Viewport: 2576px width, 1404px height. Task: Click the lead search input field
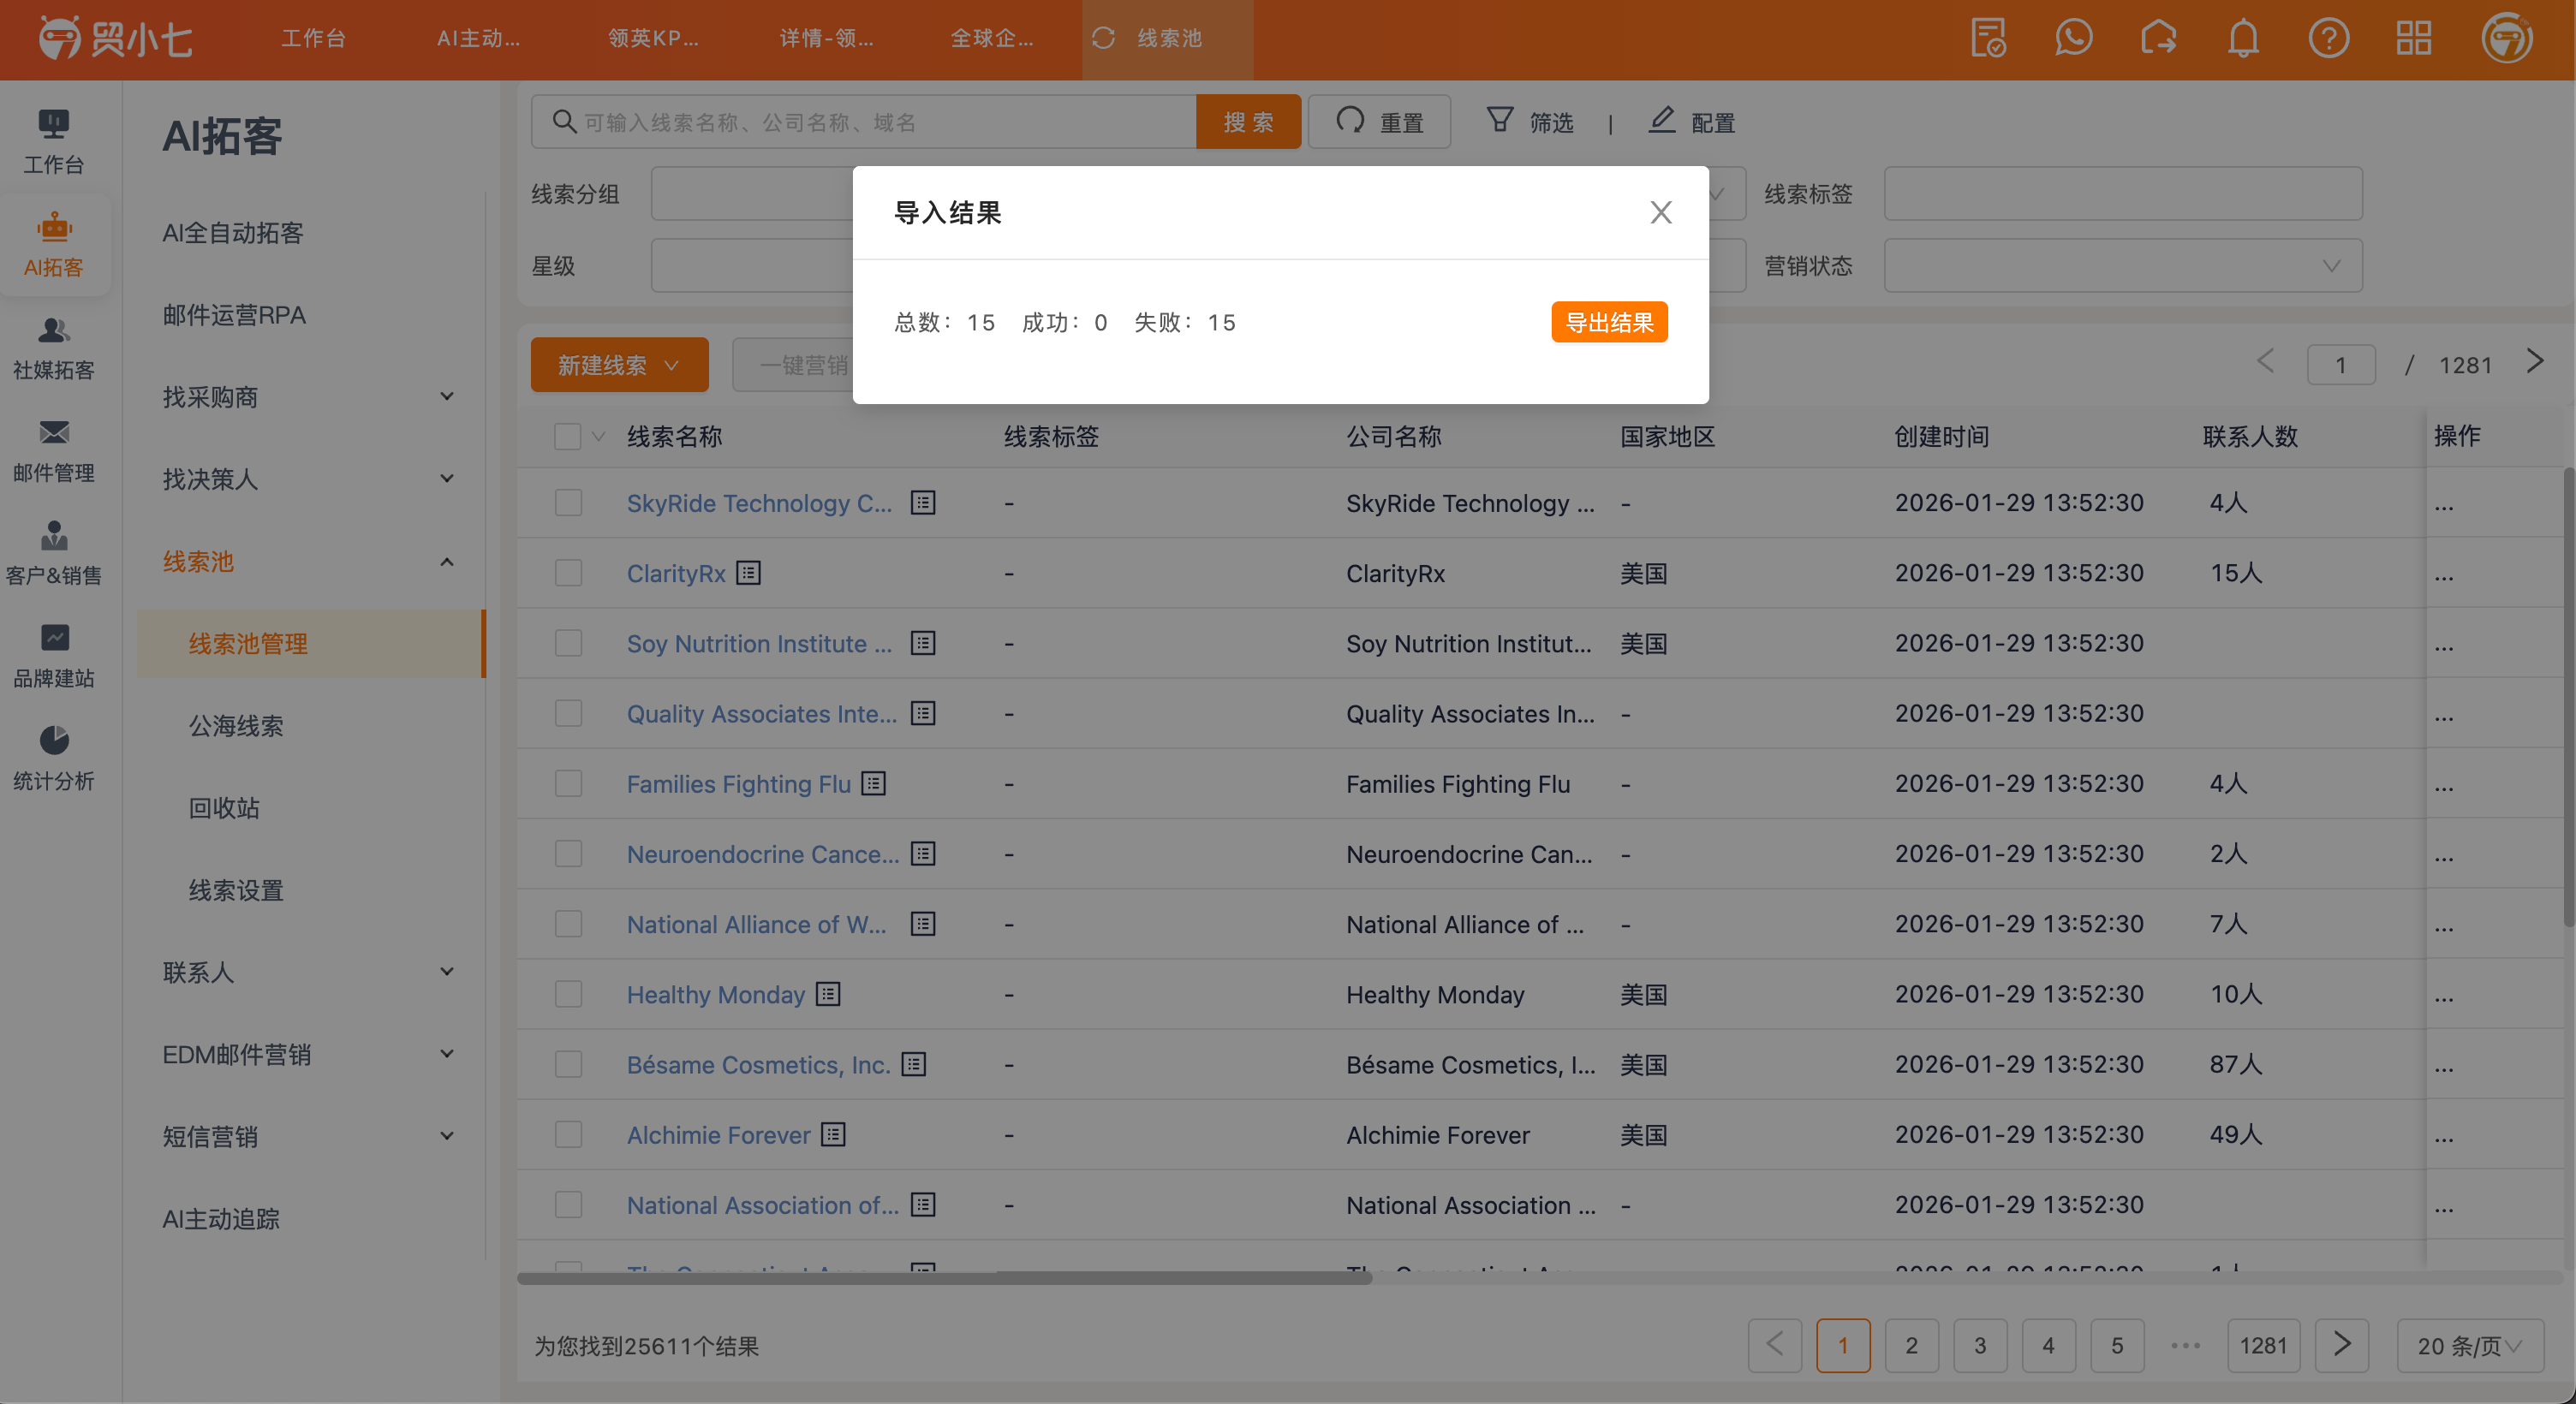(x=864, y=122)
